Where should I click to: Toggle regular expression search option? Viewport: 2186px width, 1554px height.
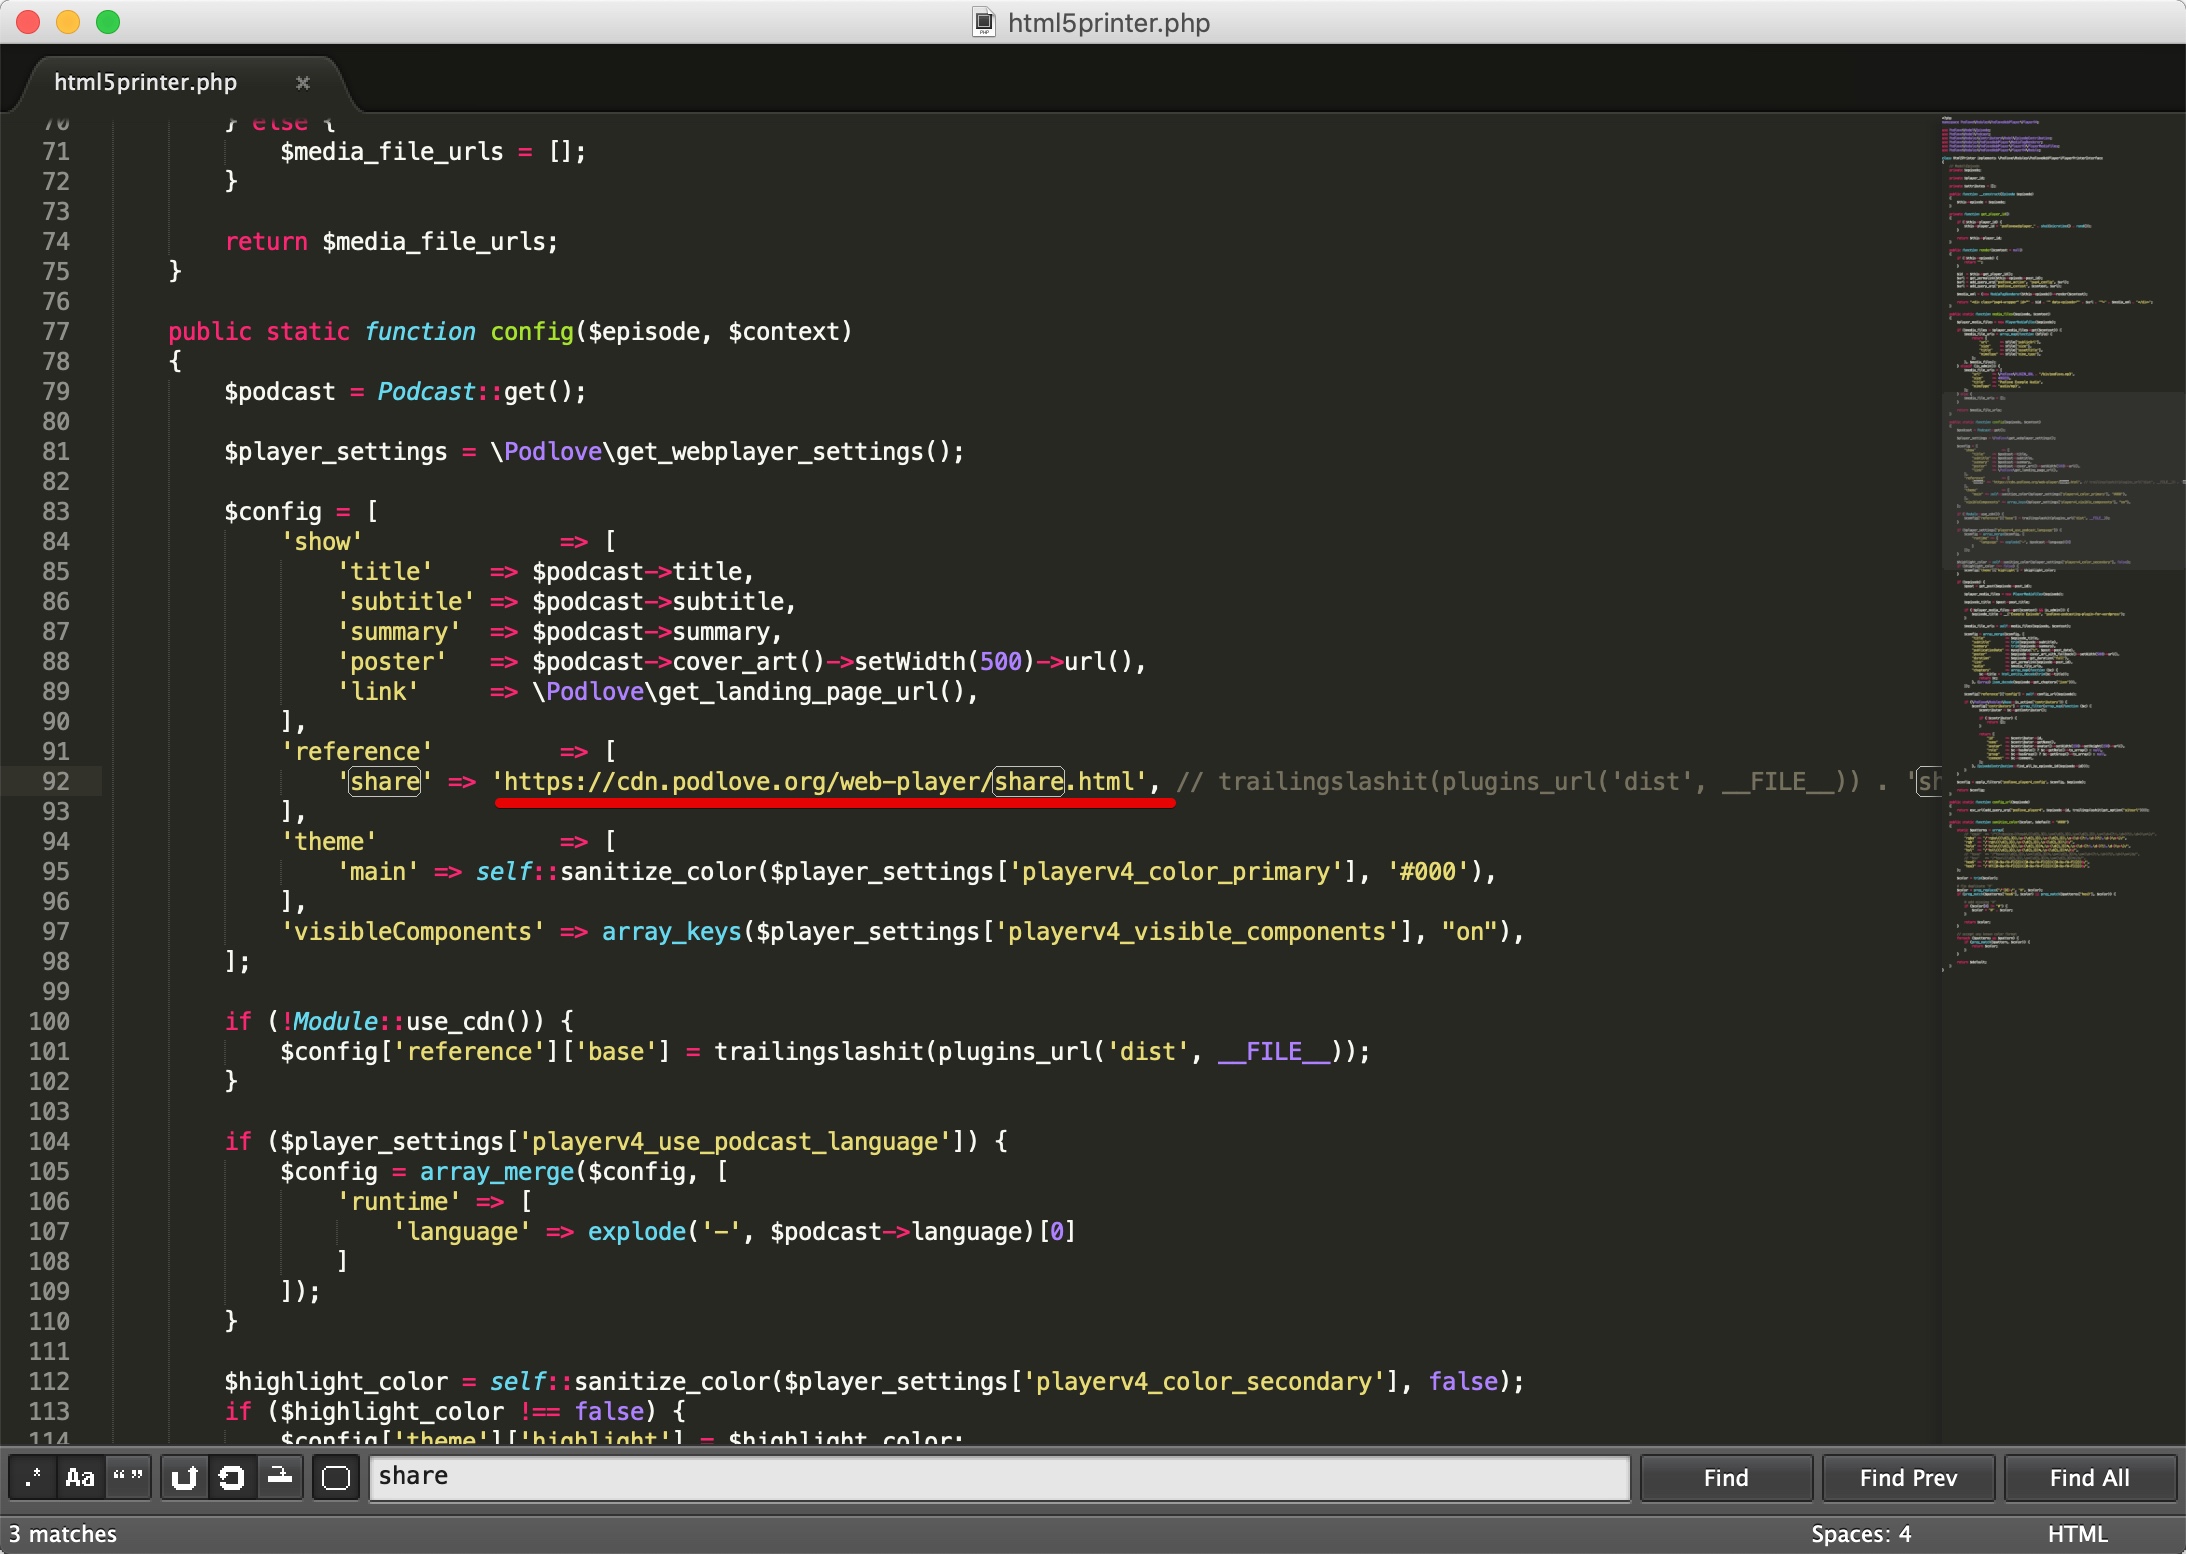click(32, 1477)
